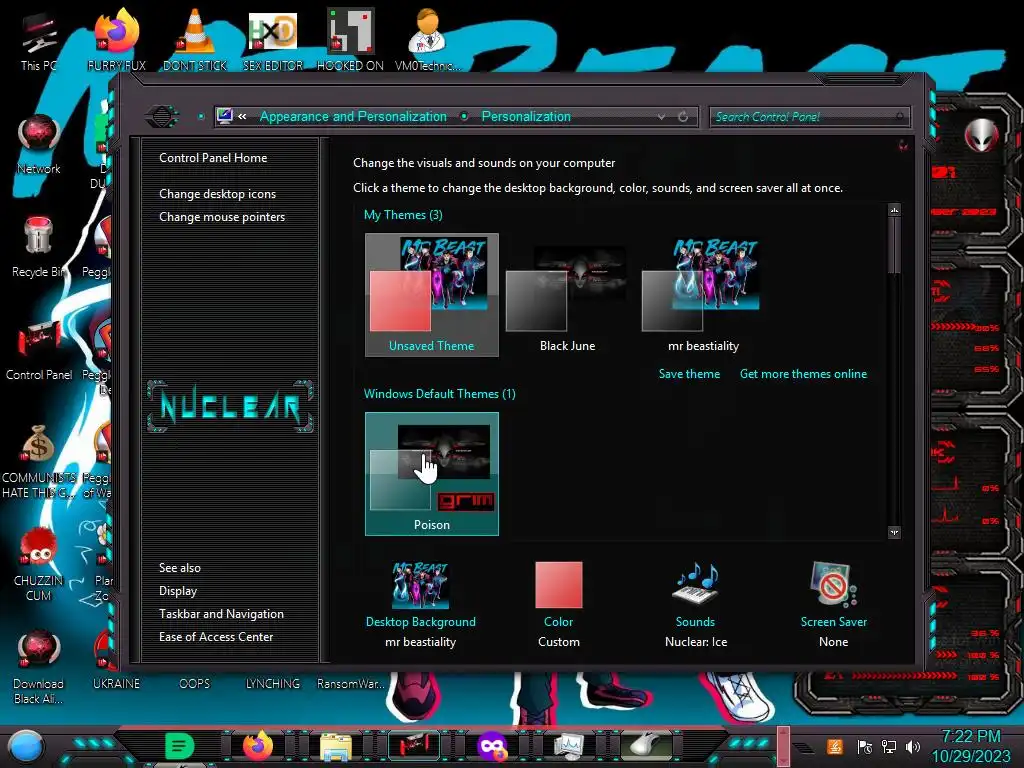Open Desktop Background settings
Screen dimensions: 1024x768
coord(421,605)
